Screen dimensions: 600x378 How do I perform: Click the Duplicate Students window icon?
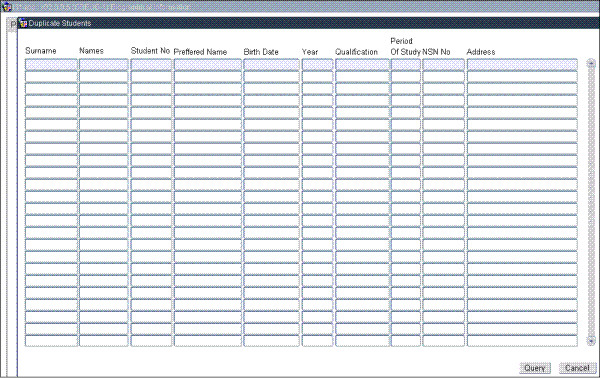pos(23,23)
